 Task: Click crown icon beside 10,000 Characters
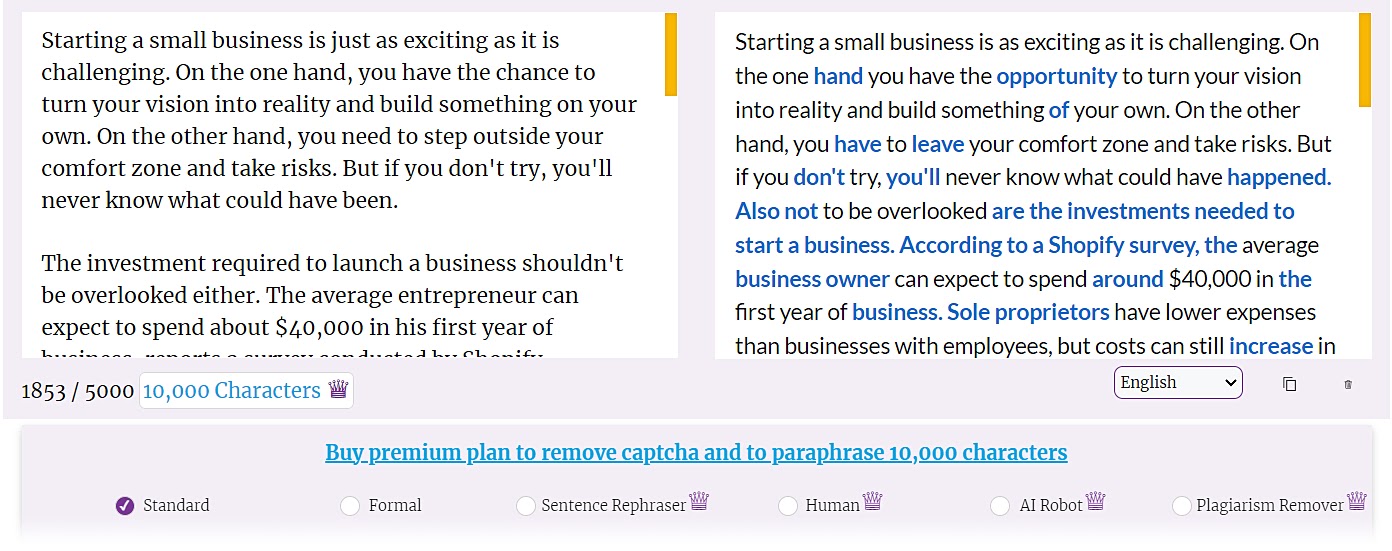(338, 390)
